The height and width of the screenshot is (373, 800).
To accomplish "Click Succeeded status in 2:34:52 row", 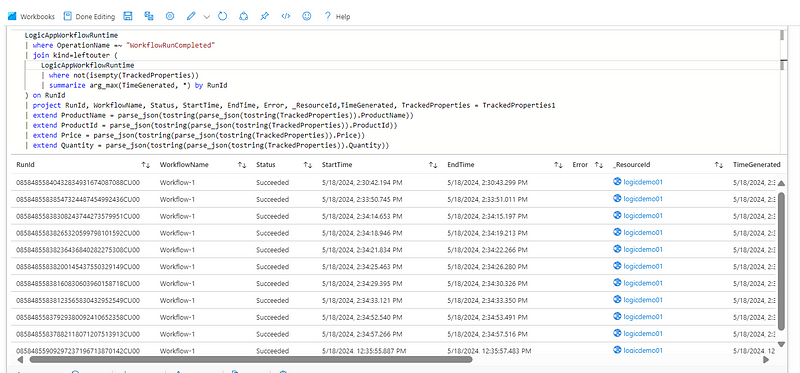I will pos(272,317).
